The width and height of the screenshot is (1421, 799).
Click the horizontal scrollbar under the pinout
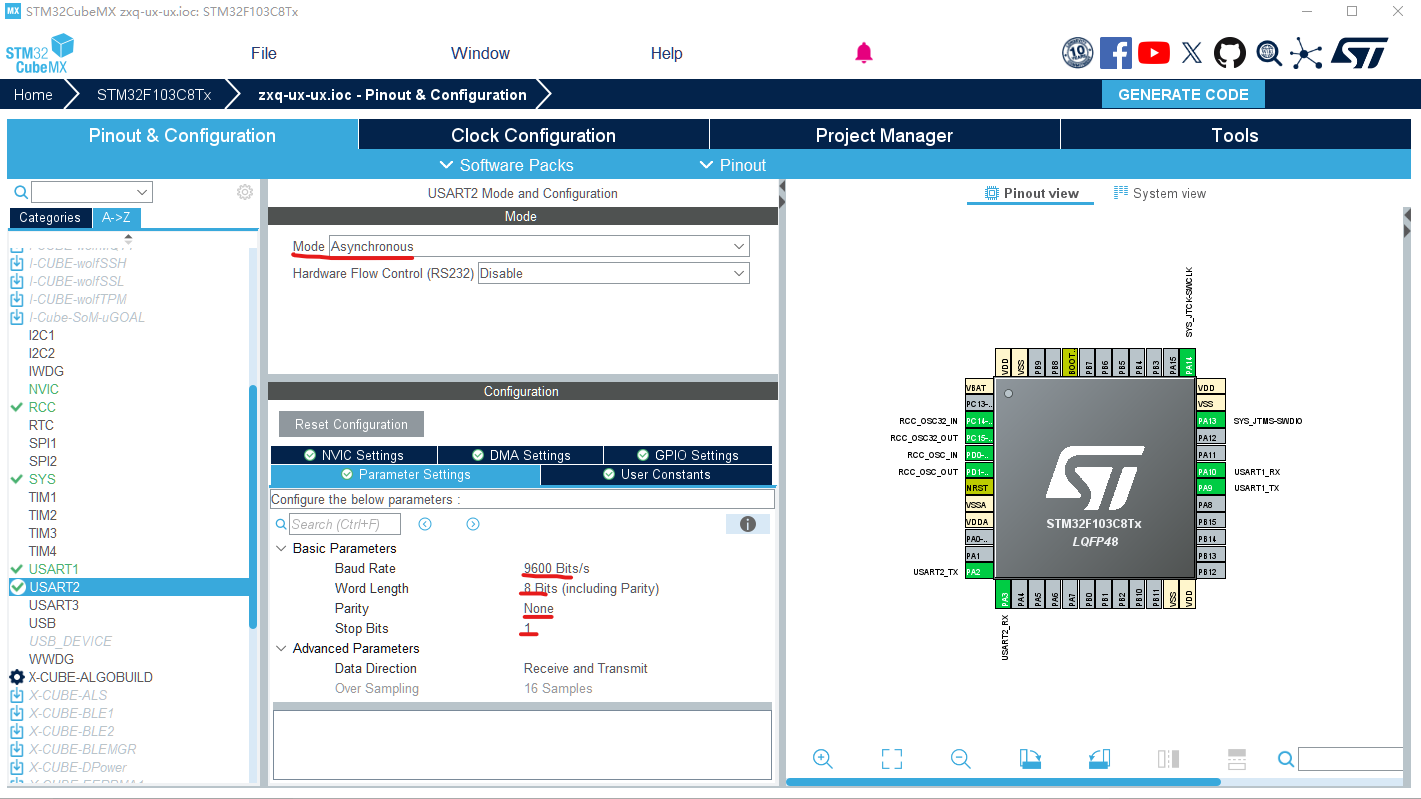coord(1003,782)
